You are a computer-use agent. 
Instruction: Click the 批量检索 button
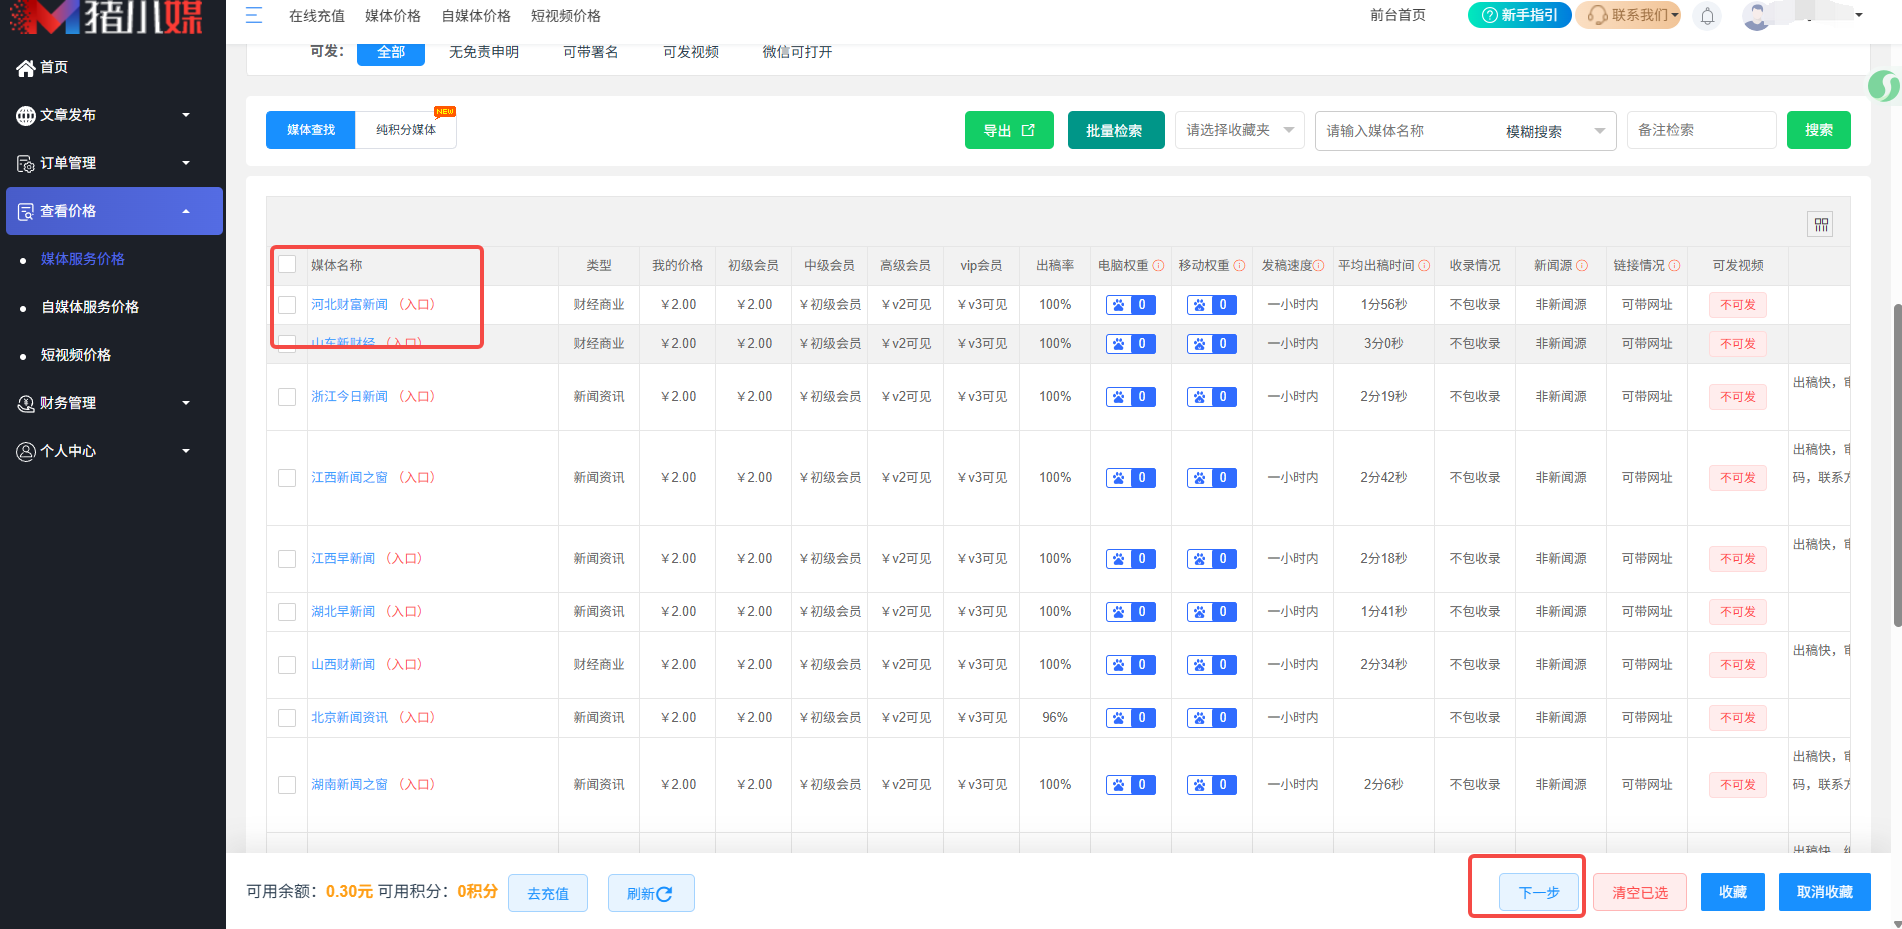1116,130
